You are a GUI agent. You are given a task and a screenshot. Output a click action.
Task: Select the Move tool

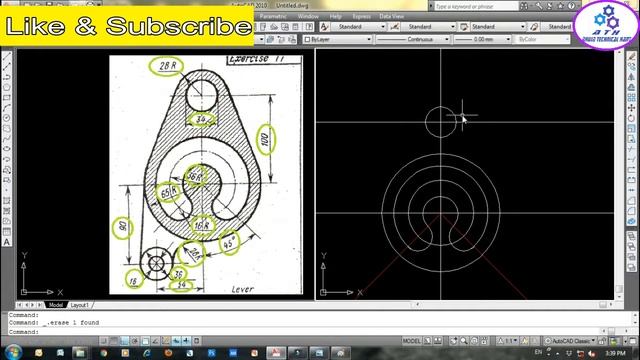[x=631, y=107]
